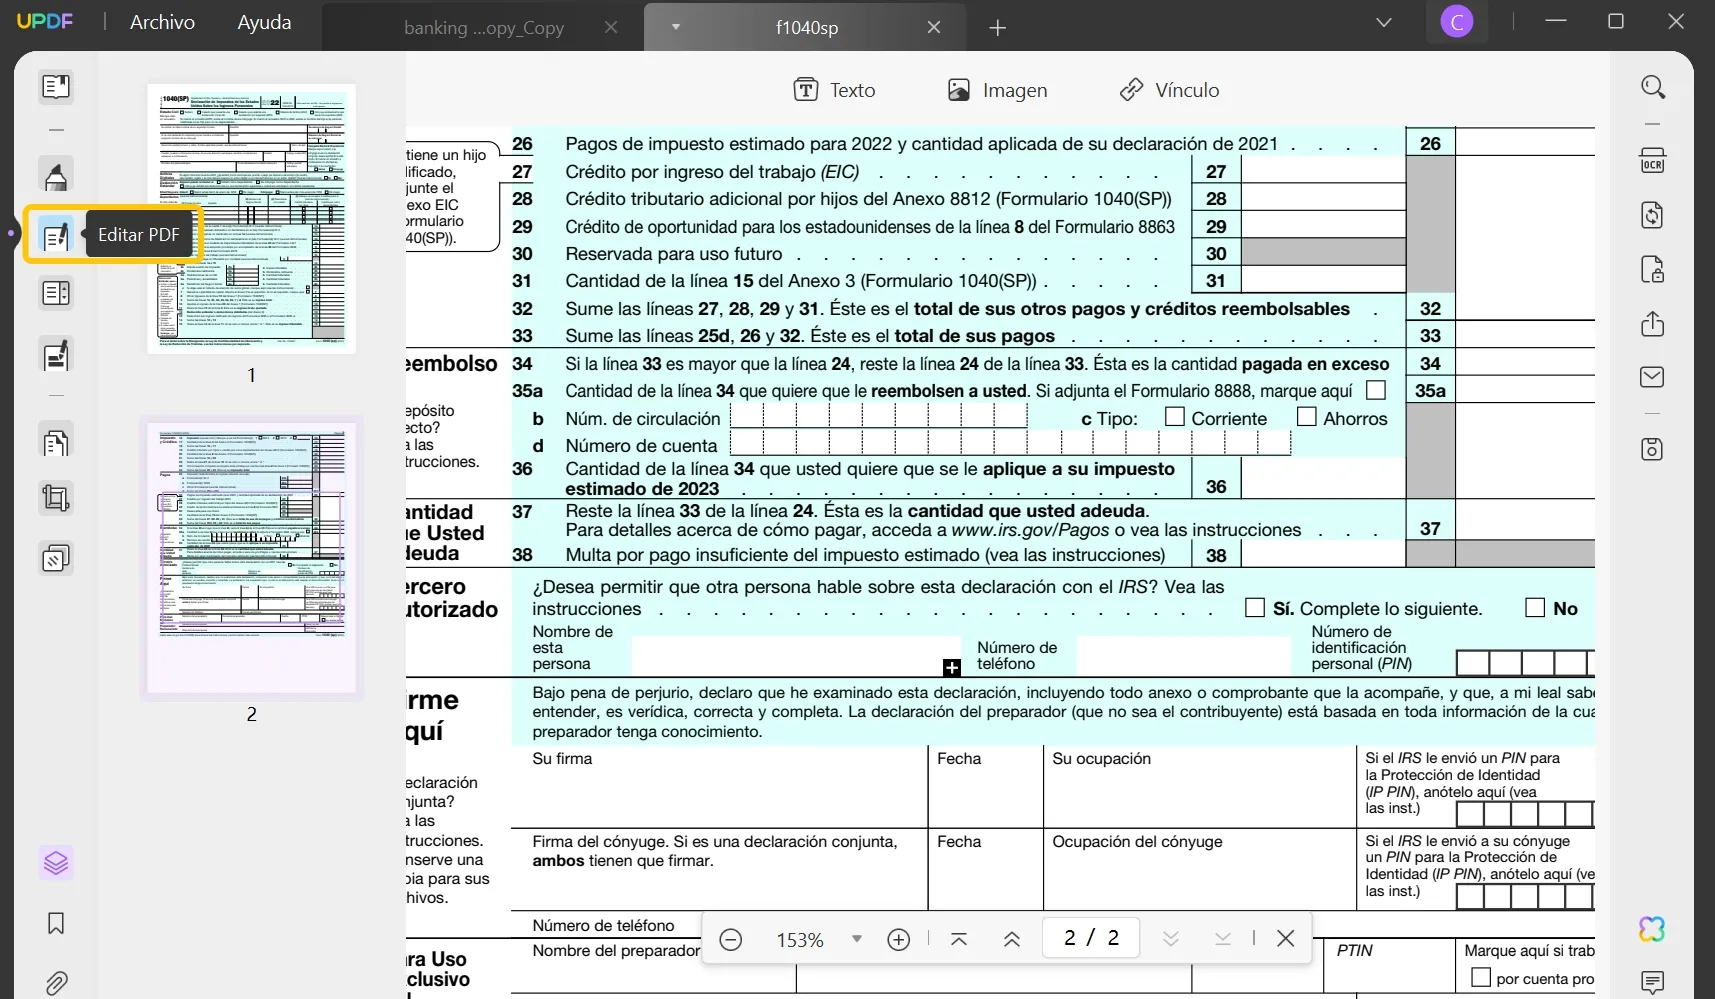Close the banking ...opy_Copy tab
Viewport: 1715px width, 999px height.
tap(611, 27)
